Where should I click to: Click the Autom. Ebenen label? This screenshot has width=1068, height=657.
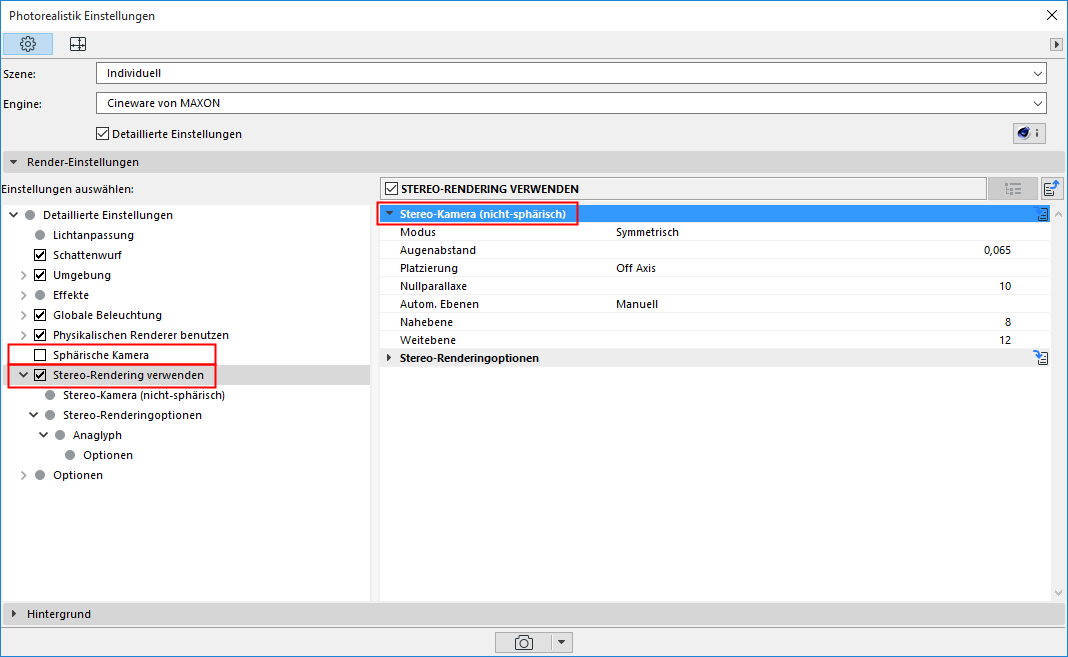pos(439,304)
